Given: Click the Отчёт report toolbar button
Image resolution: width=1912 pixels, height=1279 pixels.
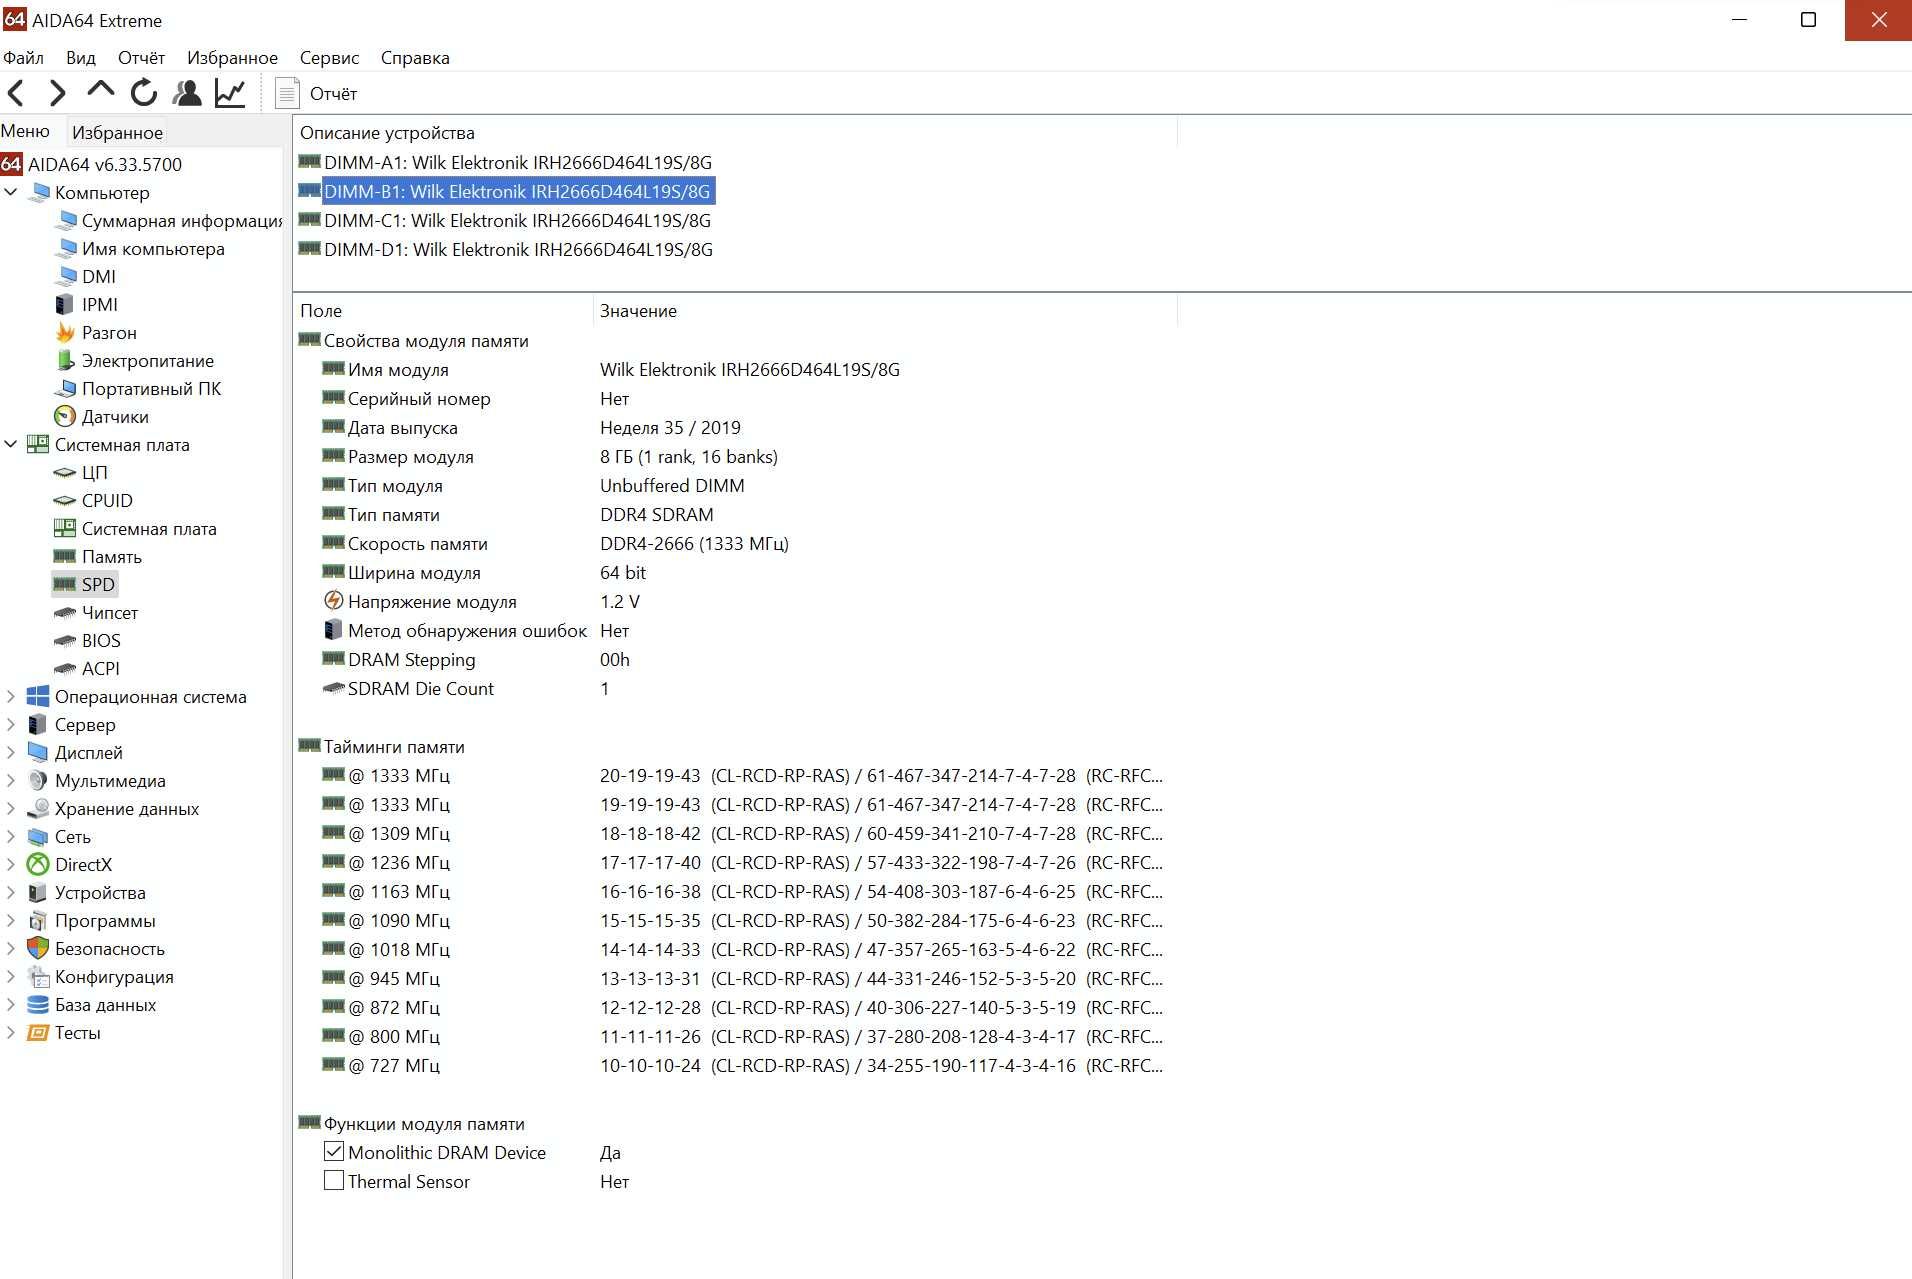Looking at the screenshot, I should [317, 93].
